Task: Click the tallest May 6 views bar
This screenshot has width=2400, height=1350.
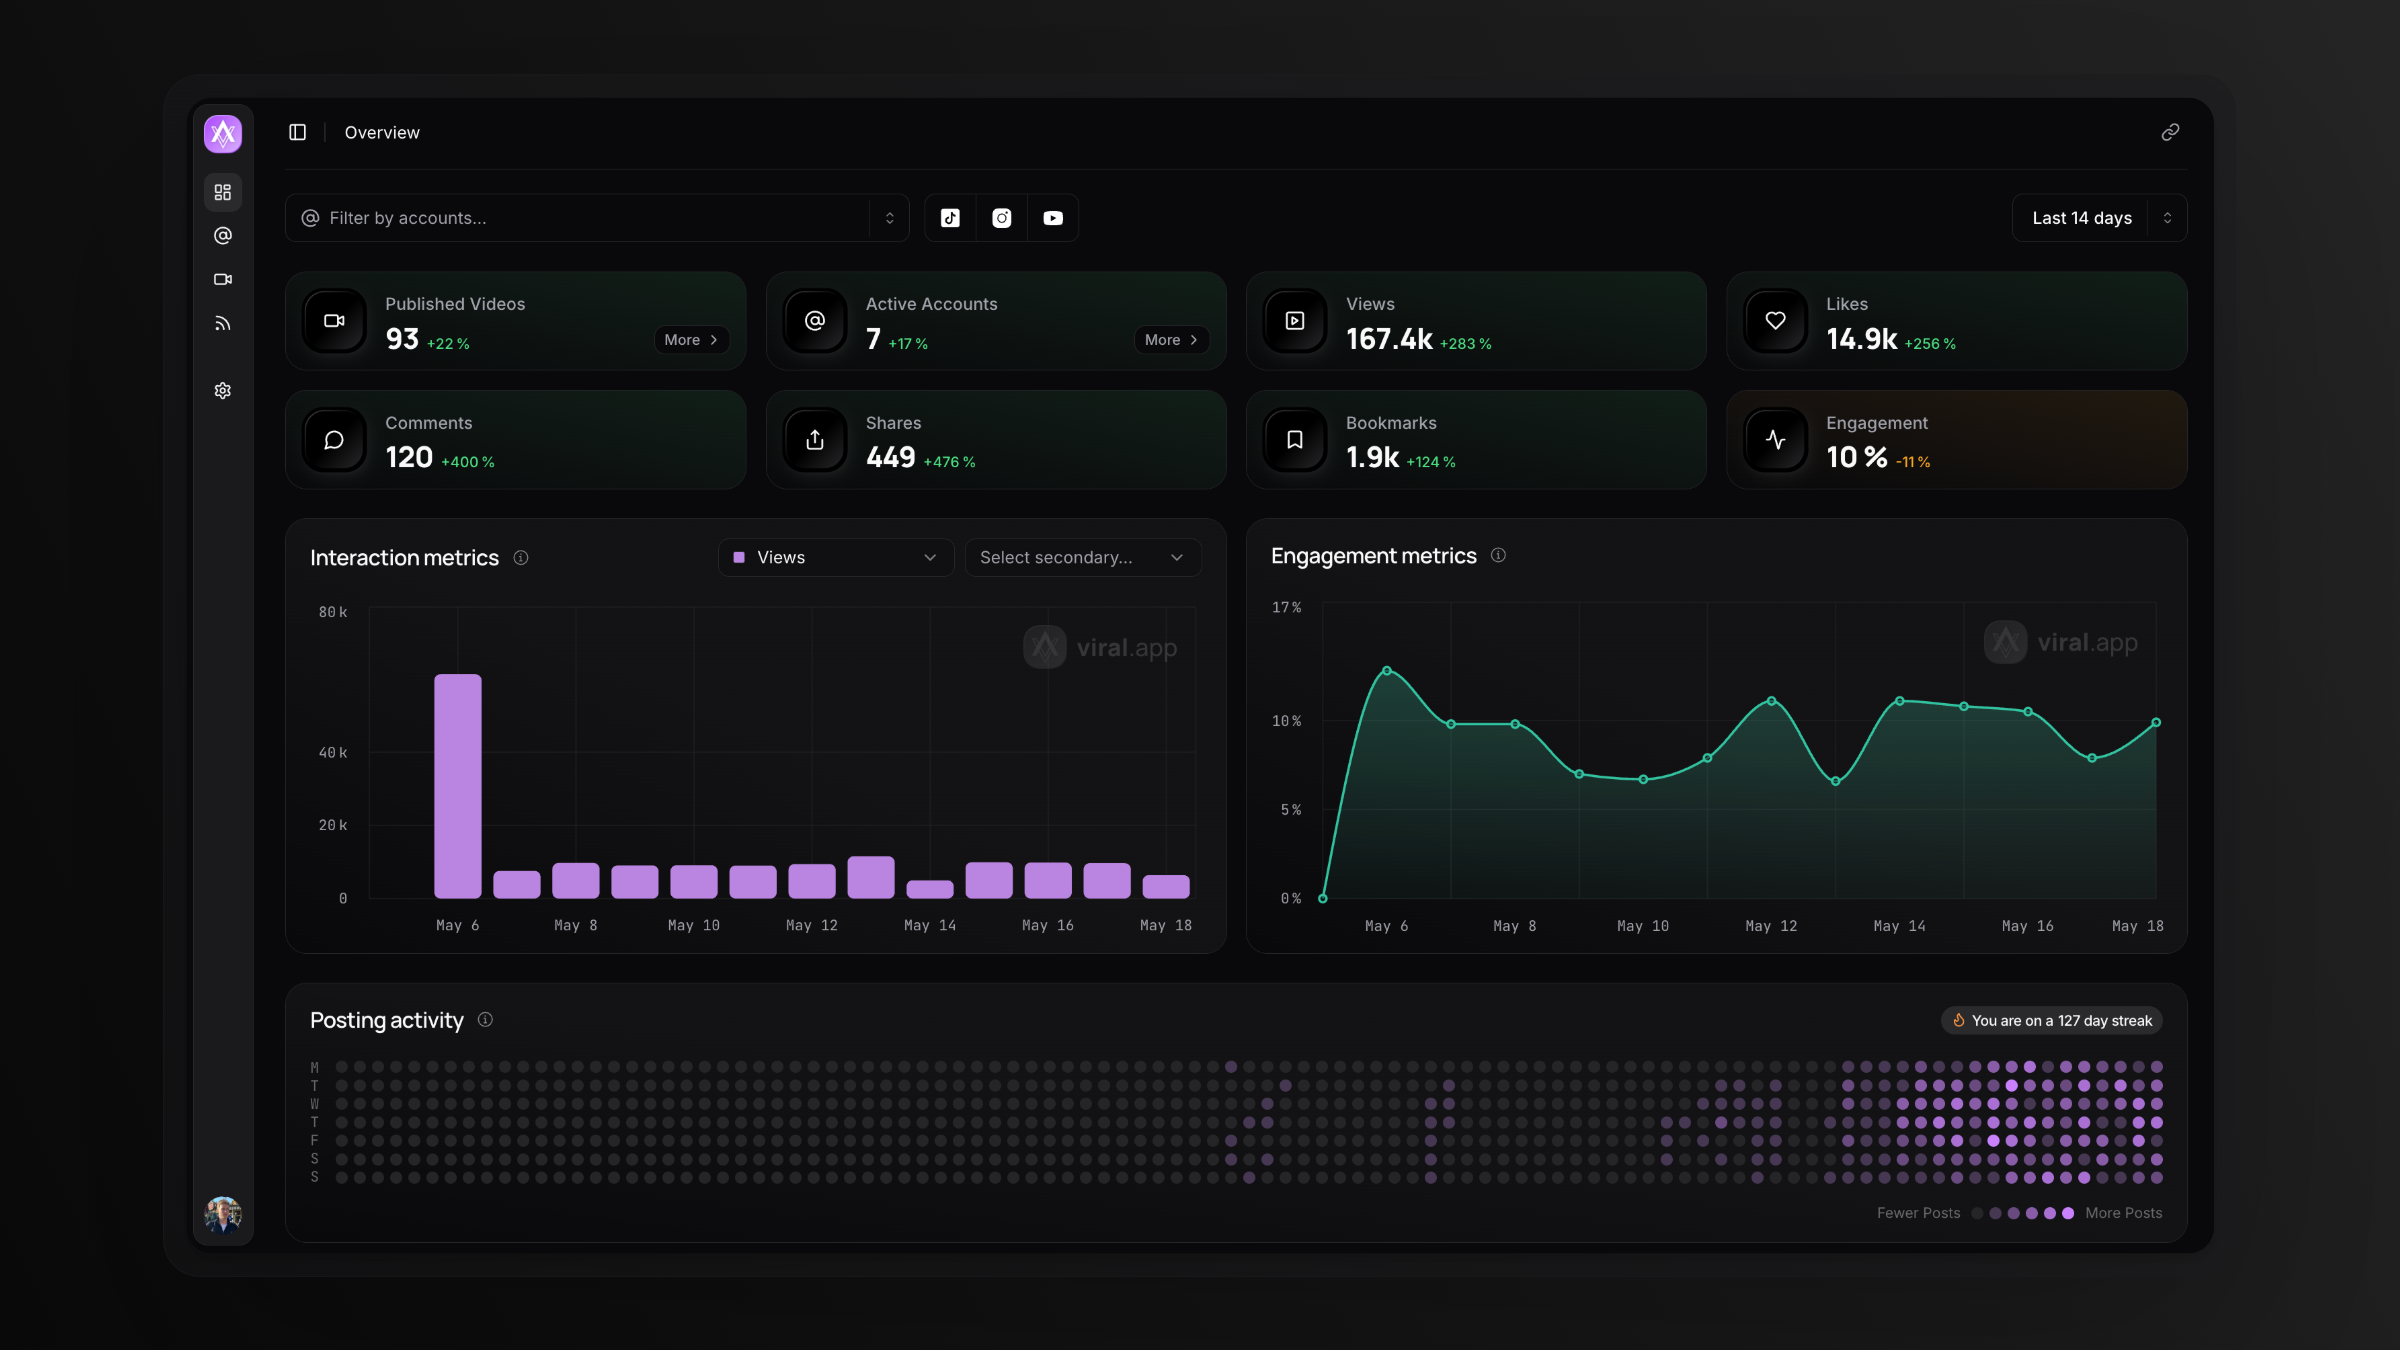Action: pos(458,785)
